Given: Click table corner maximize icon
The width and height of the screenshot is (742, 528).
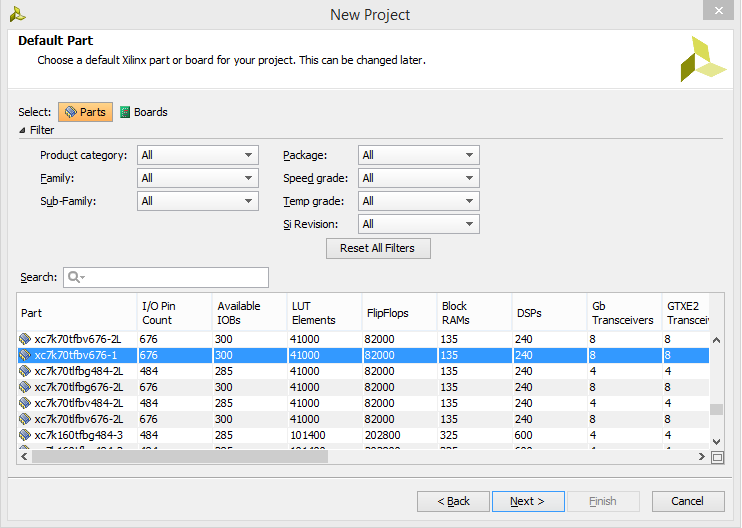Looking at the screenshot, I should pyautogui.click(x=717, y=457).
